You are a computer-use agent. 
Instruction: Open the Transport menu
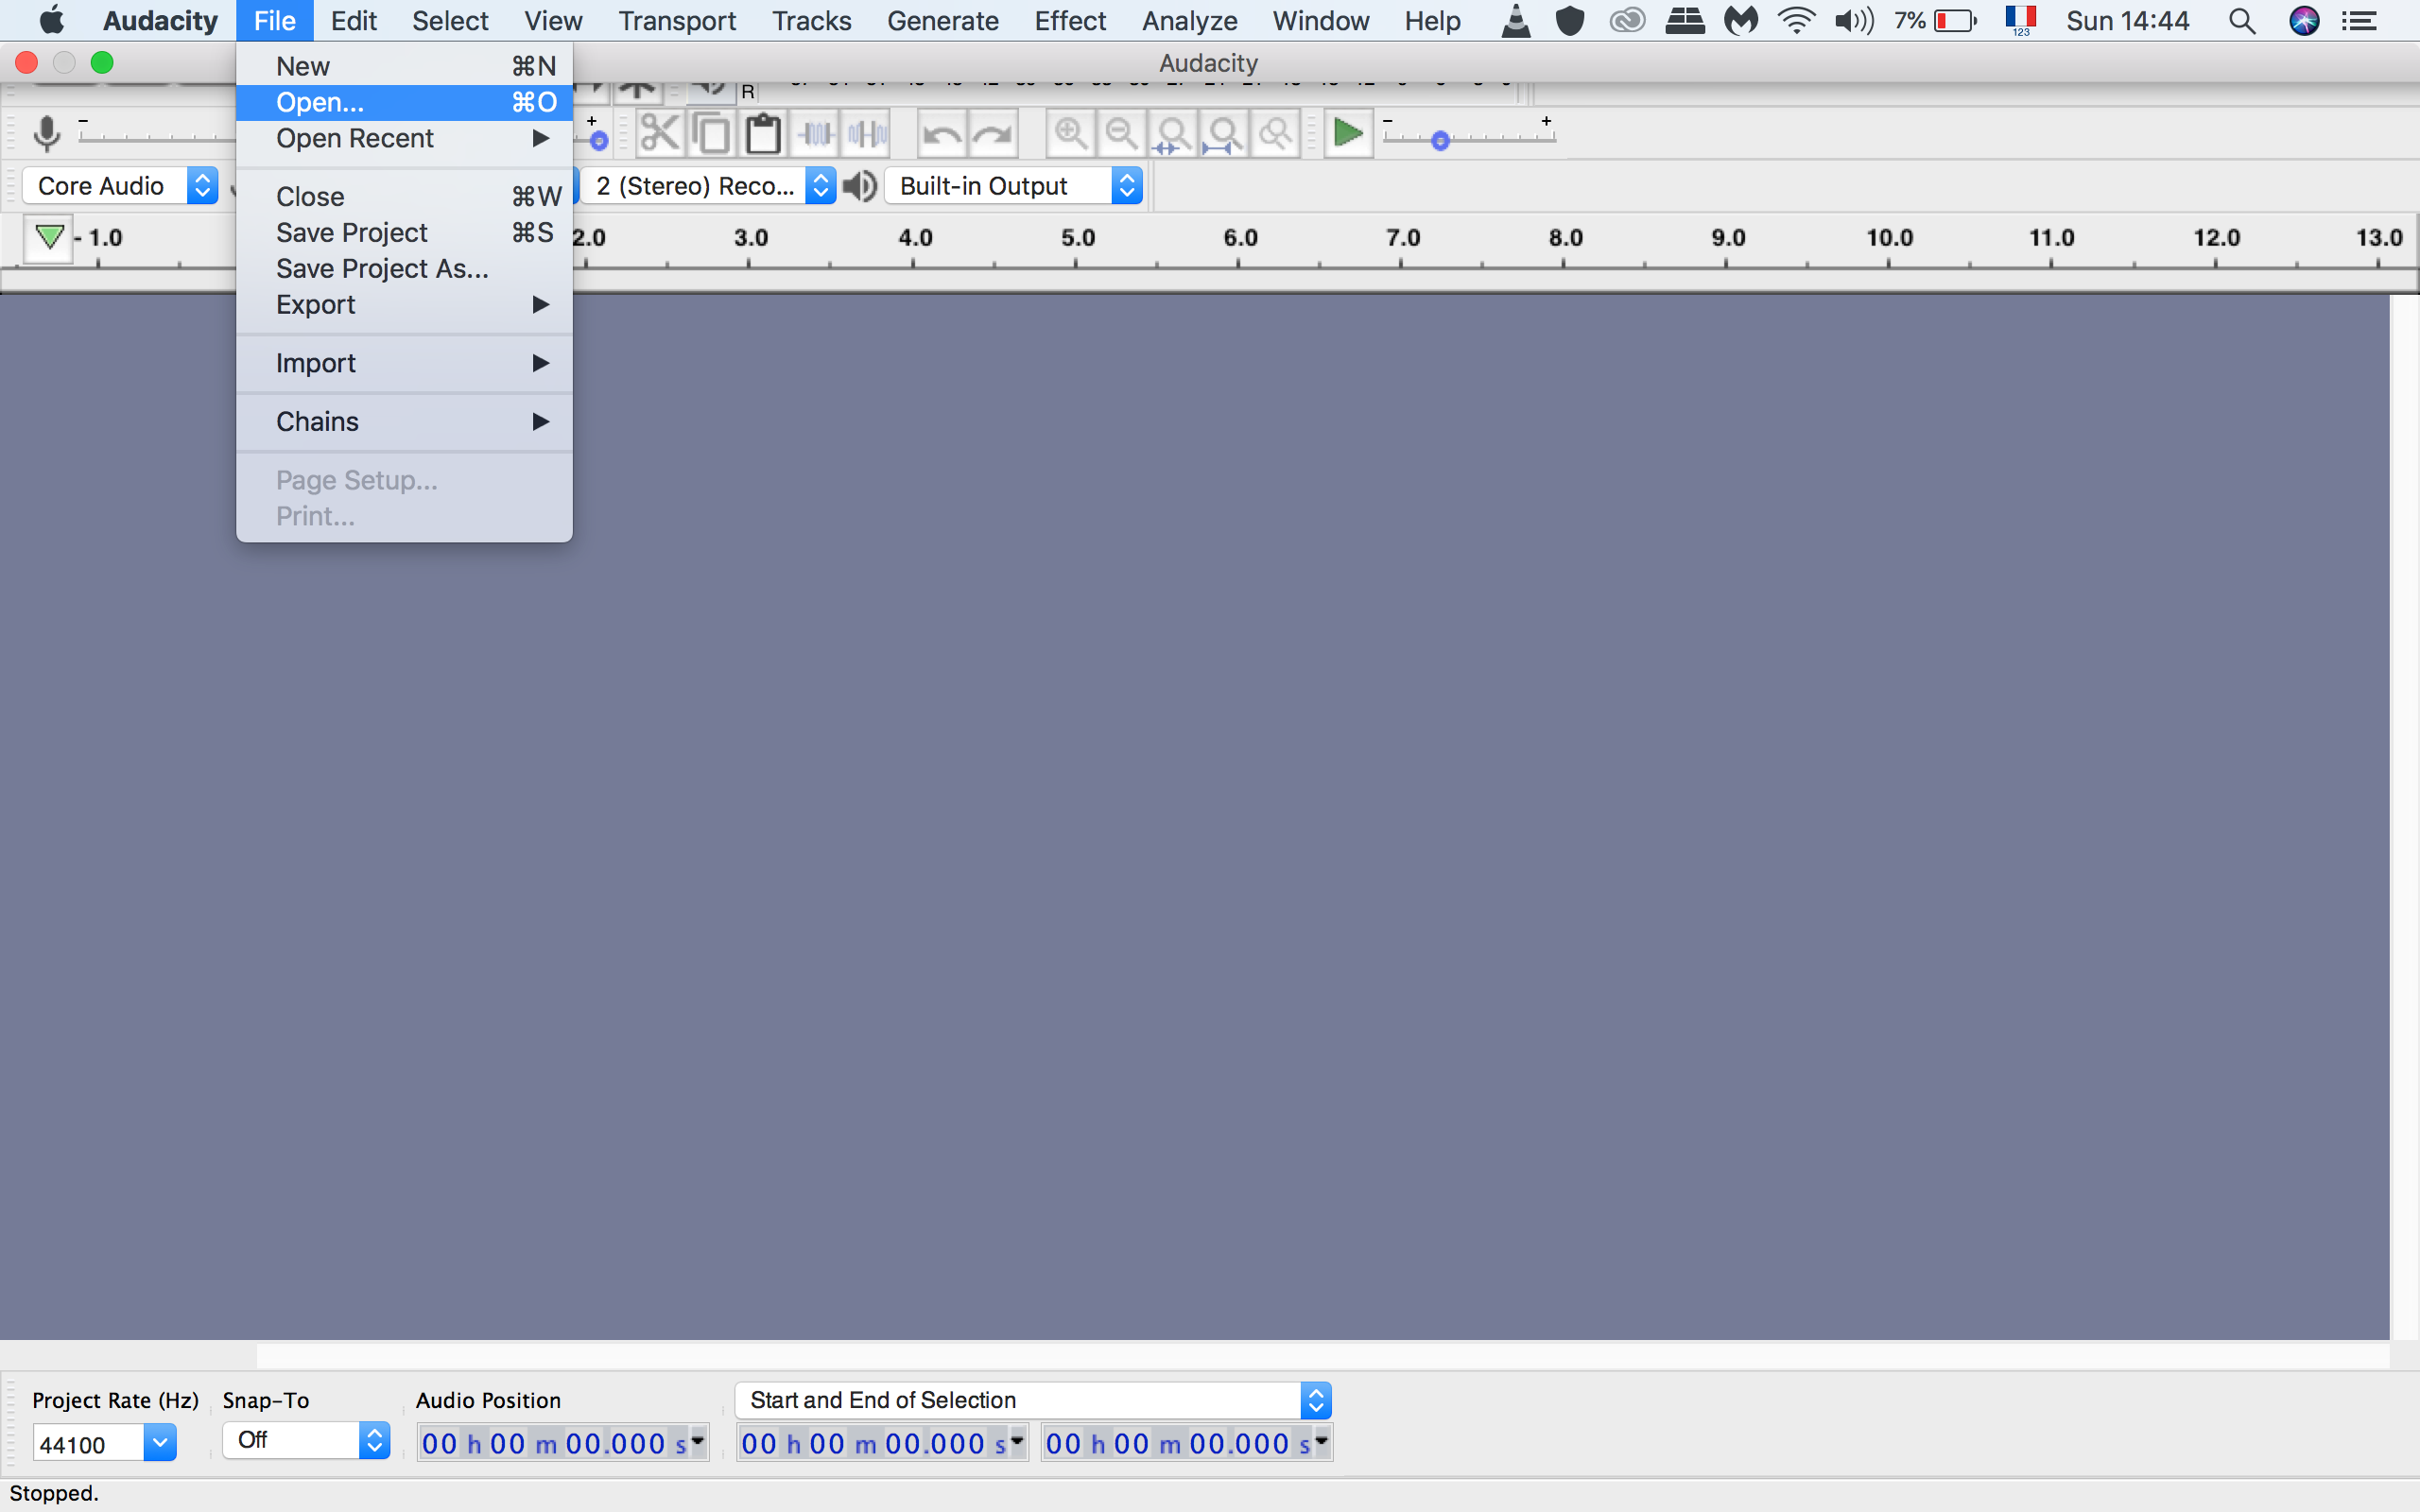676,20
